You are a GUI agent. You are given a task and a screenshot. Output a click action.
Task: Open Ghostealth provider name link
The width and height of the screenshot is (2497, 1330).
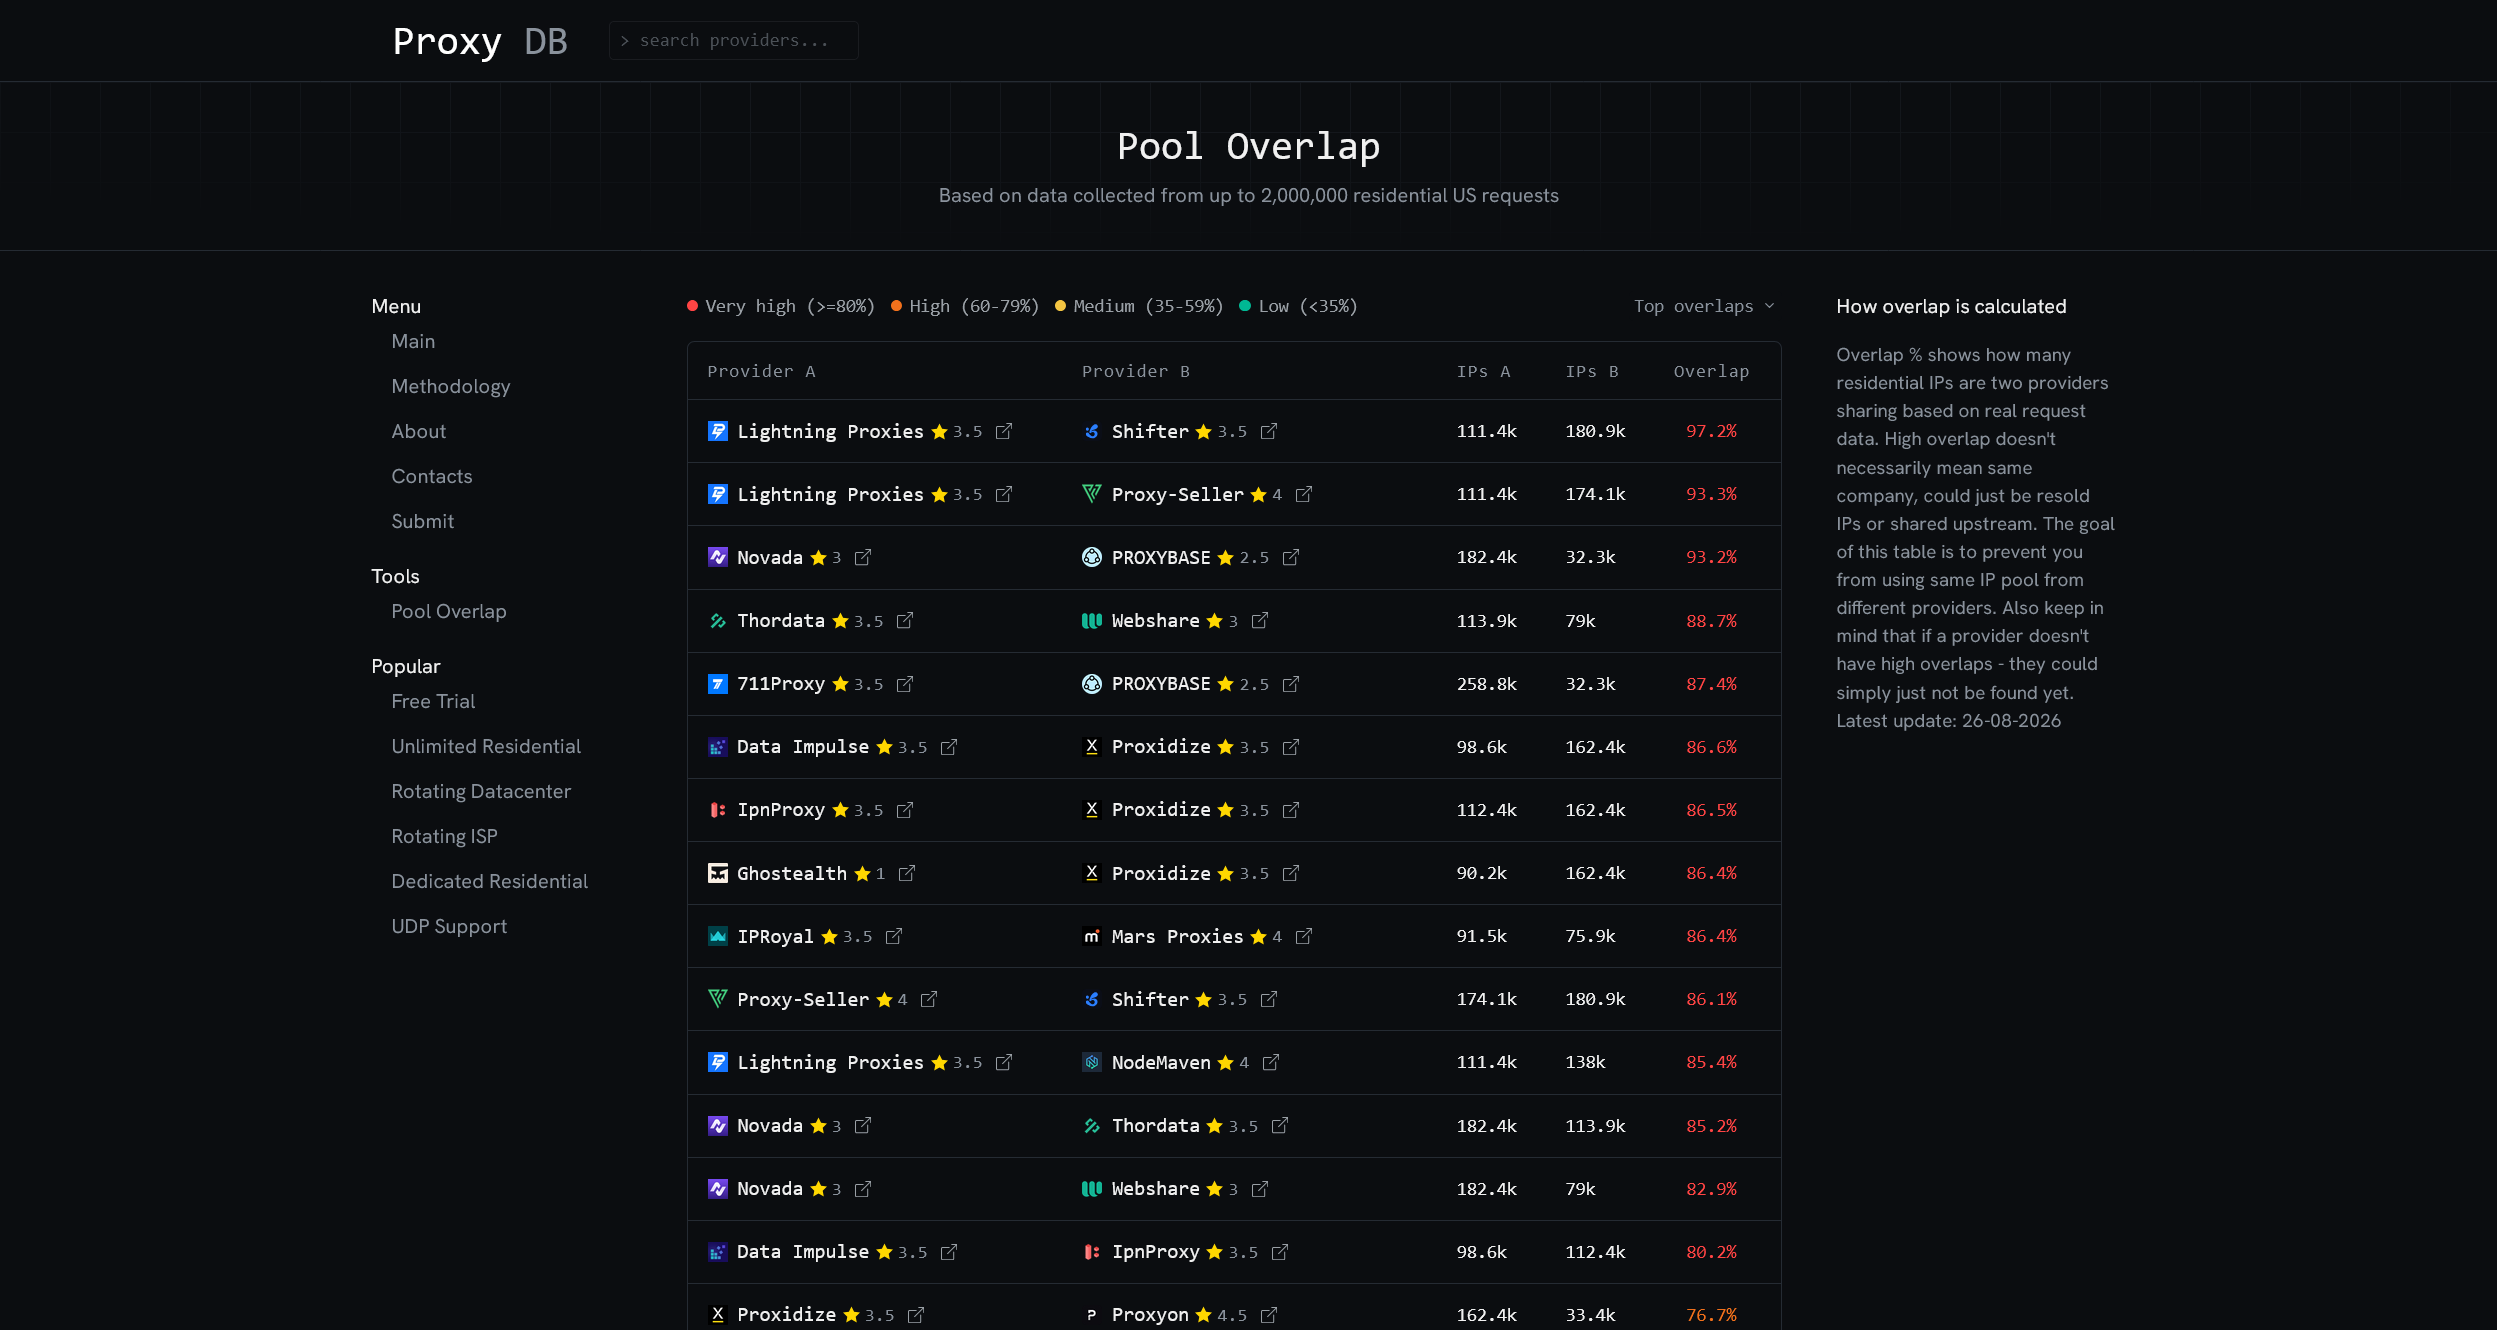point(792,873)
